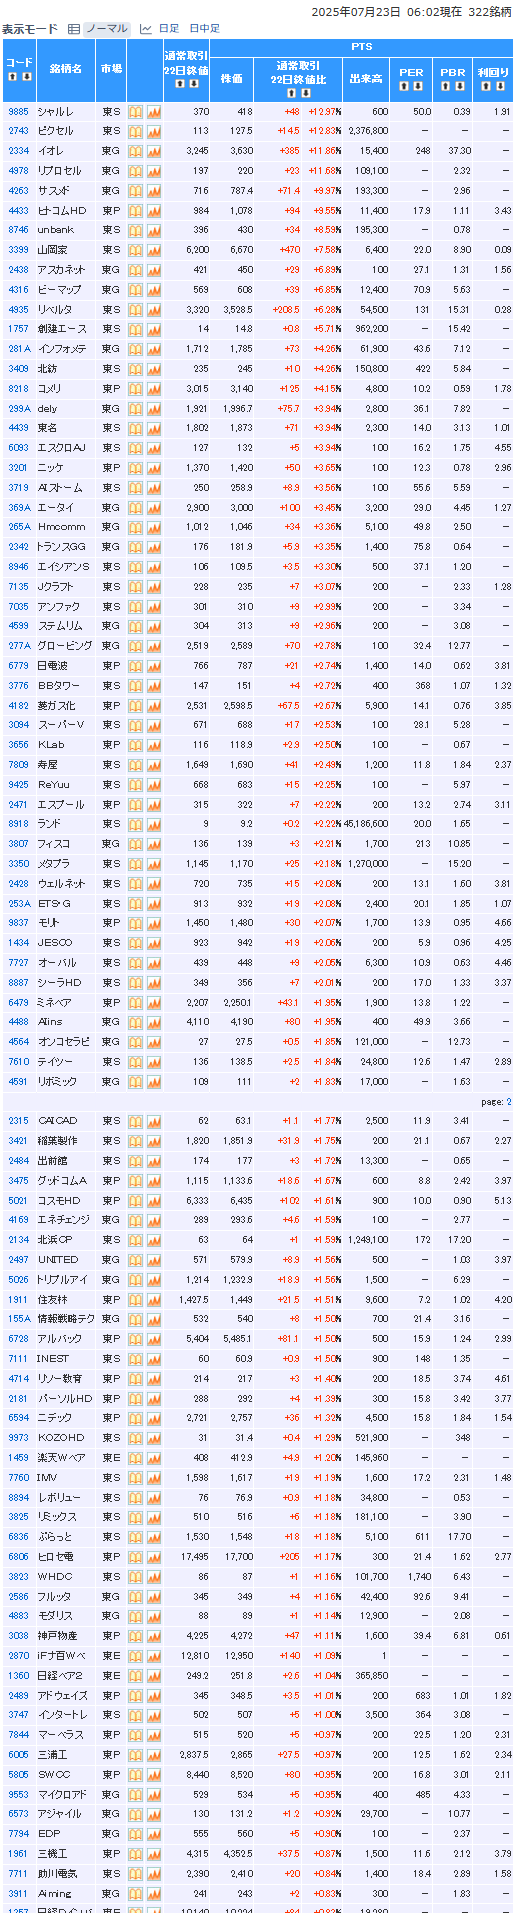Open the book icon for シャルレ
The image size is (526, 1913).
pyautogui.click(x=135, y=112)
